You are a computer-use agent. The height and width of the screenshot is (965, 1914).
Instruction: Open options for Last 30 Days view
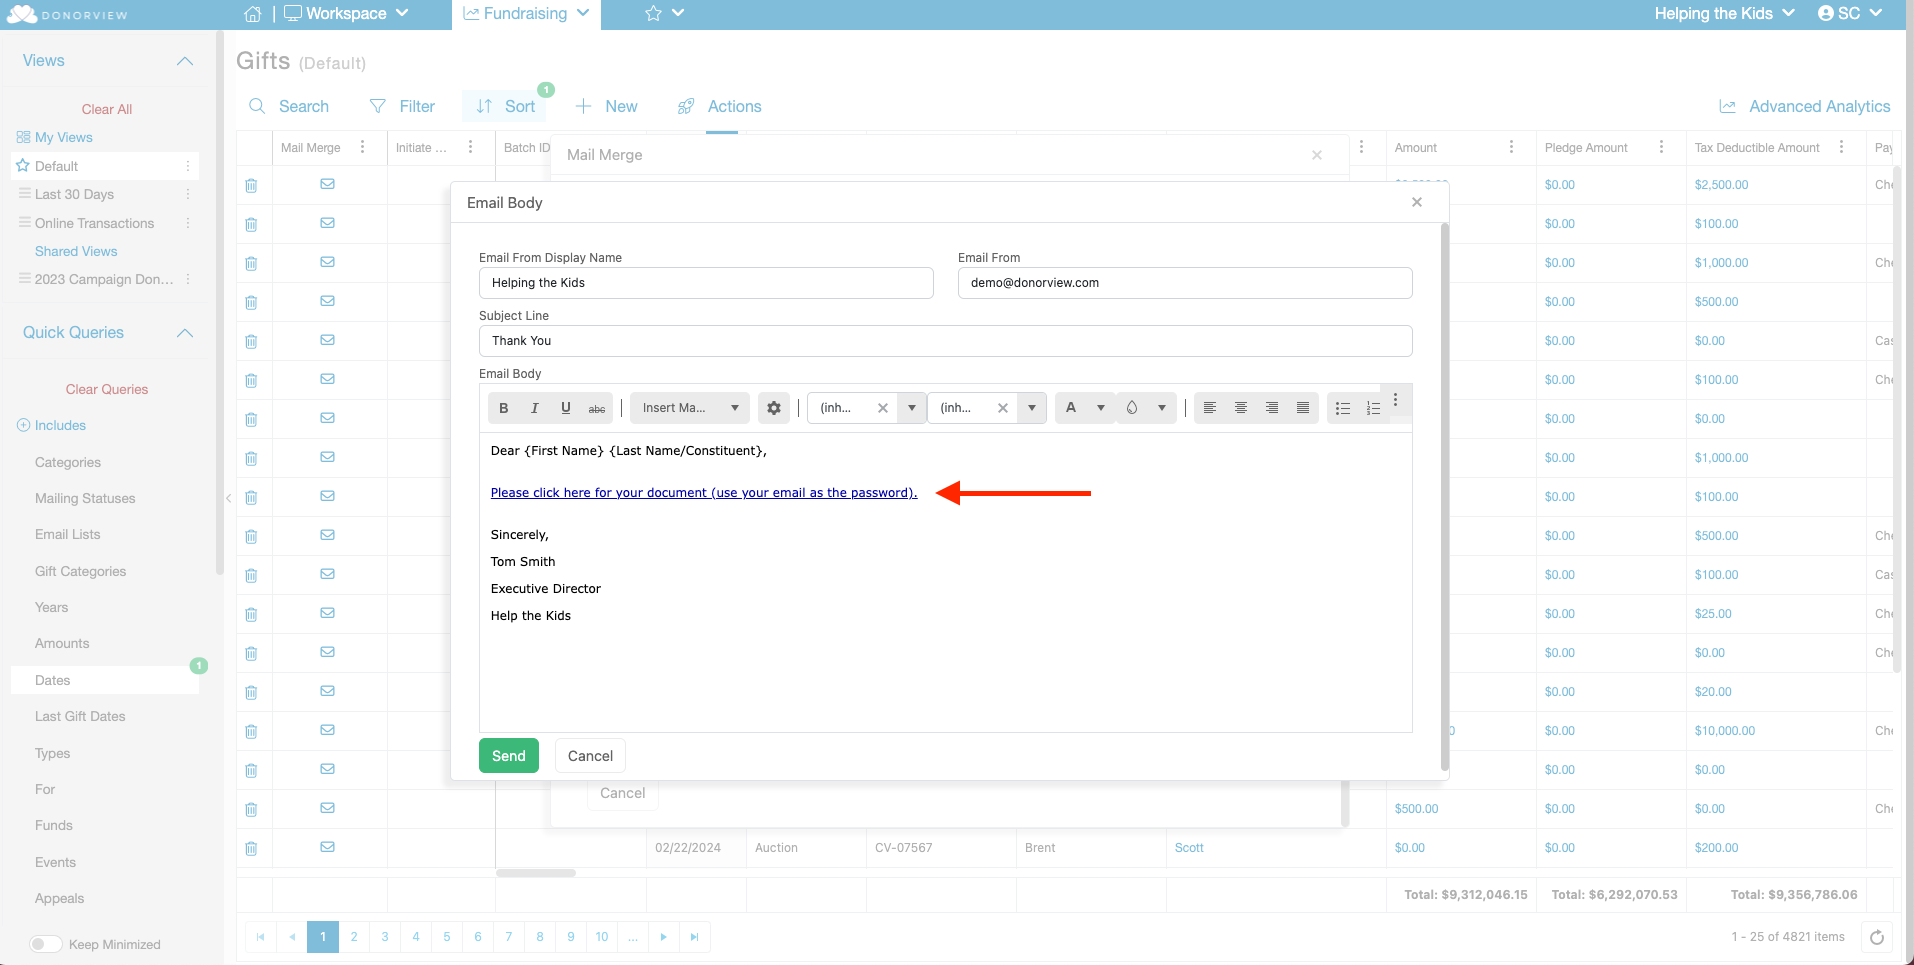(x=188, y=194)
